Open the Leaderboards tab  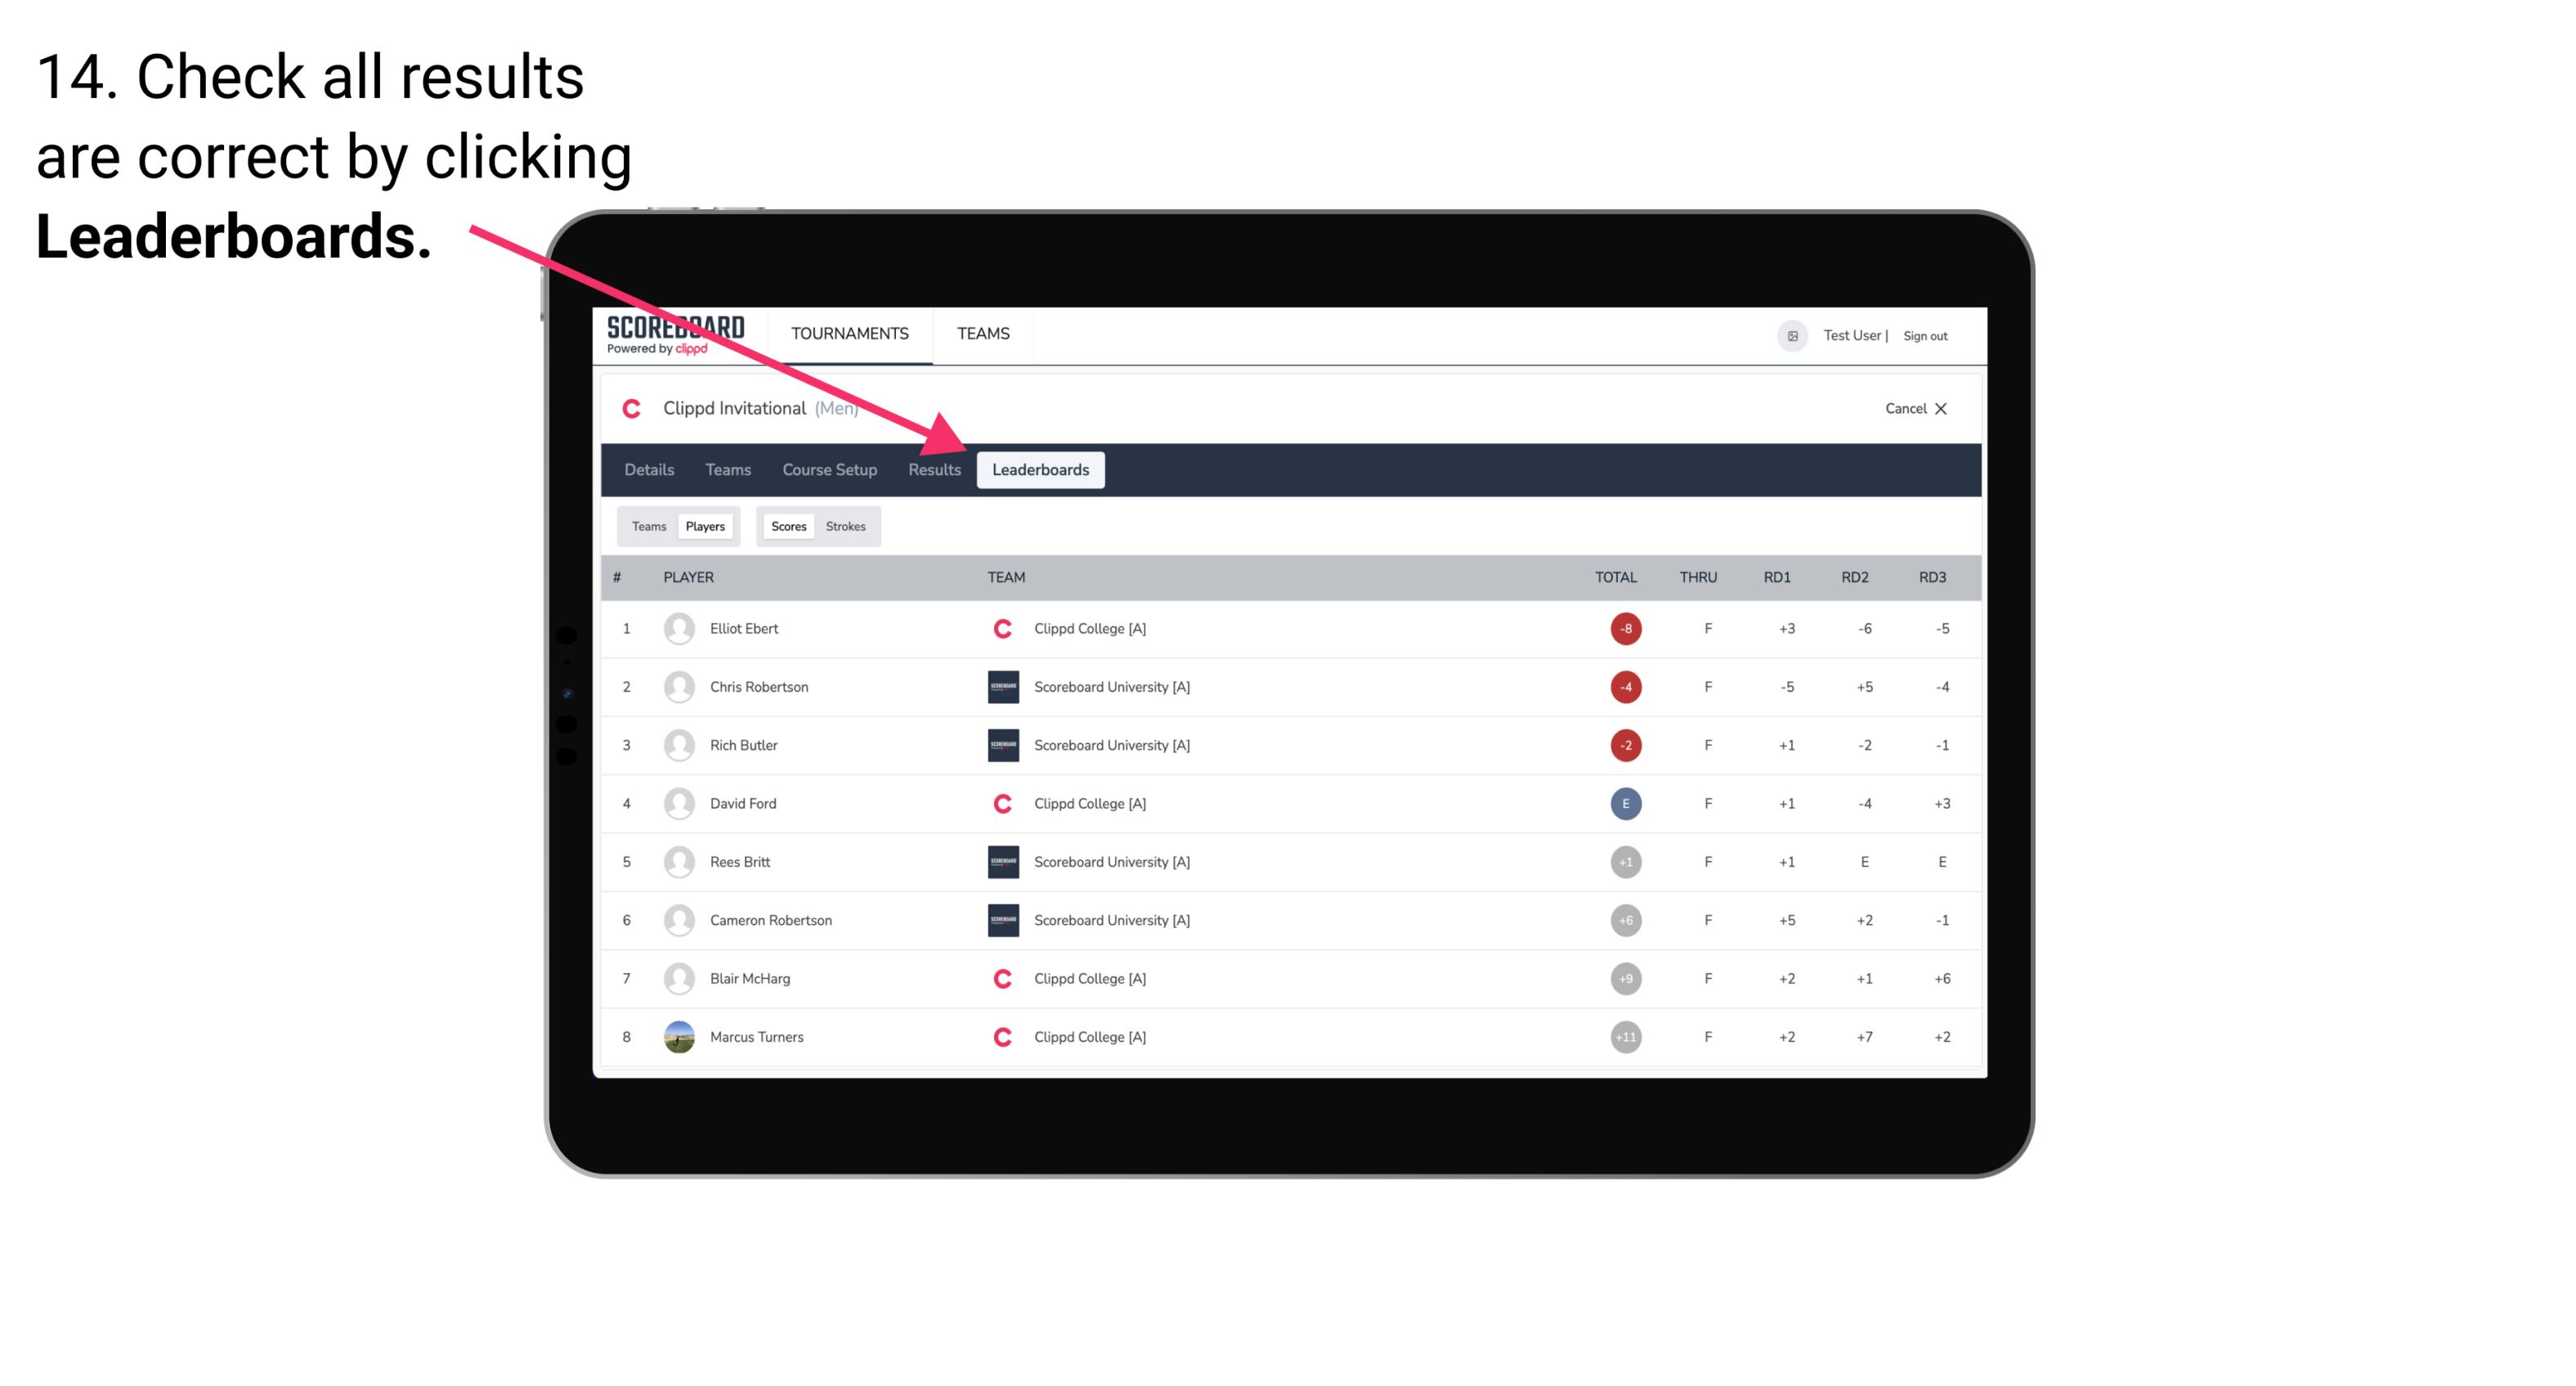pos(1042,469)
